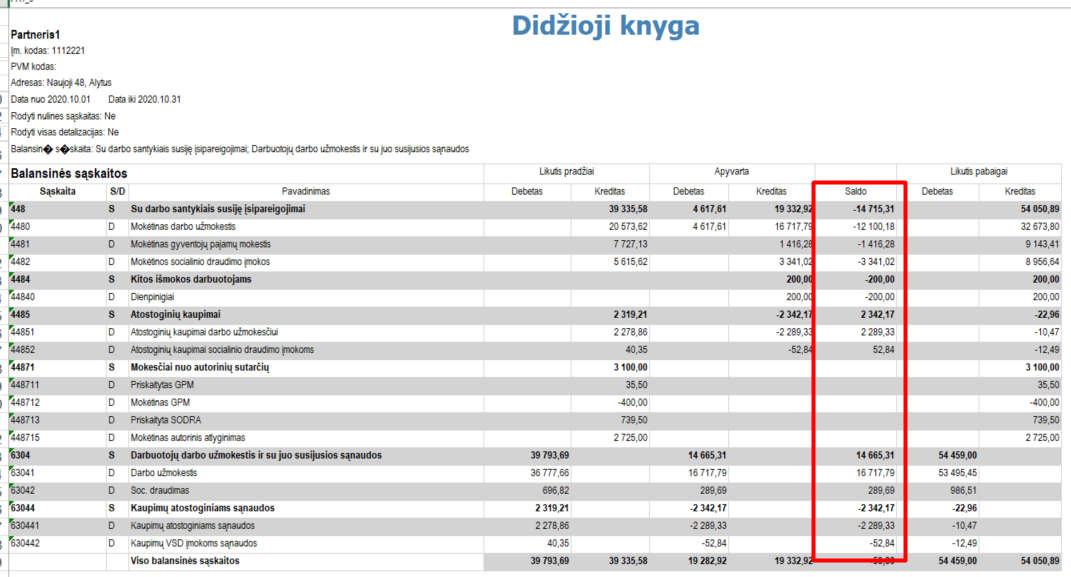Select the Priskaityta SODRA cell

pos(165,420)
